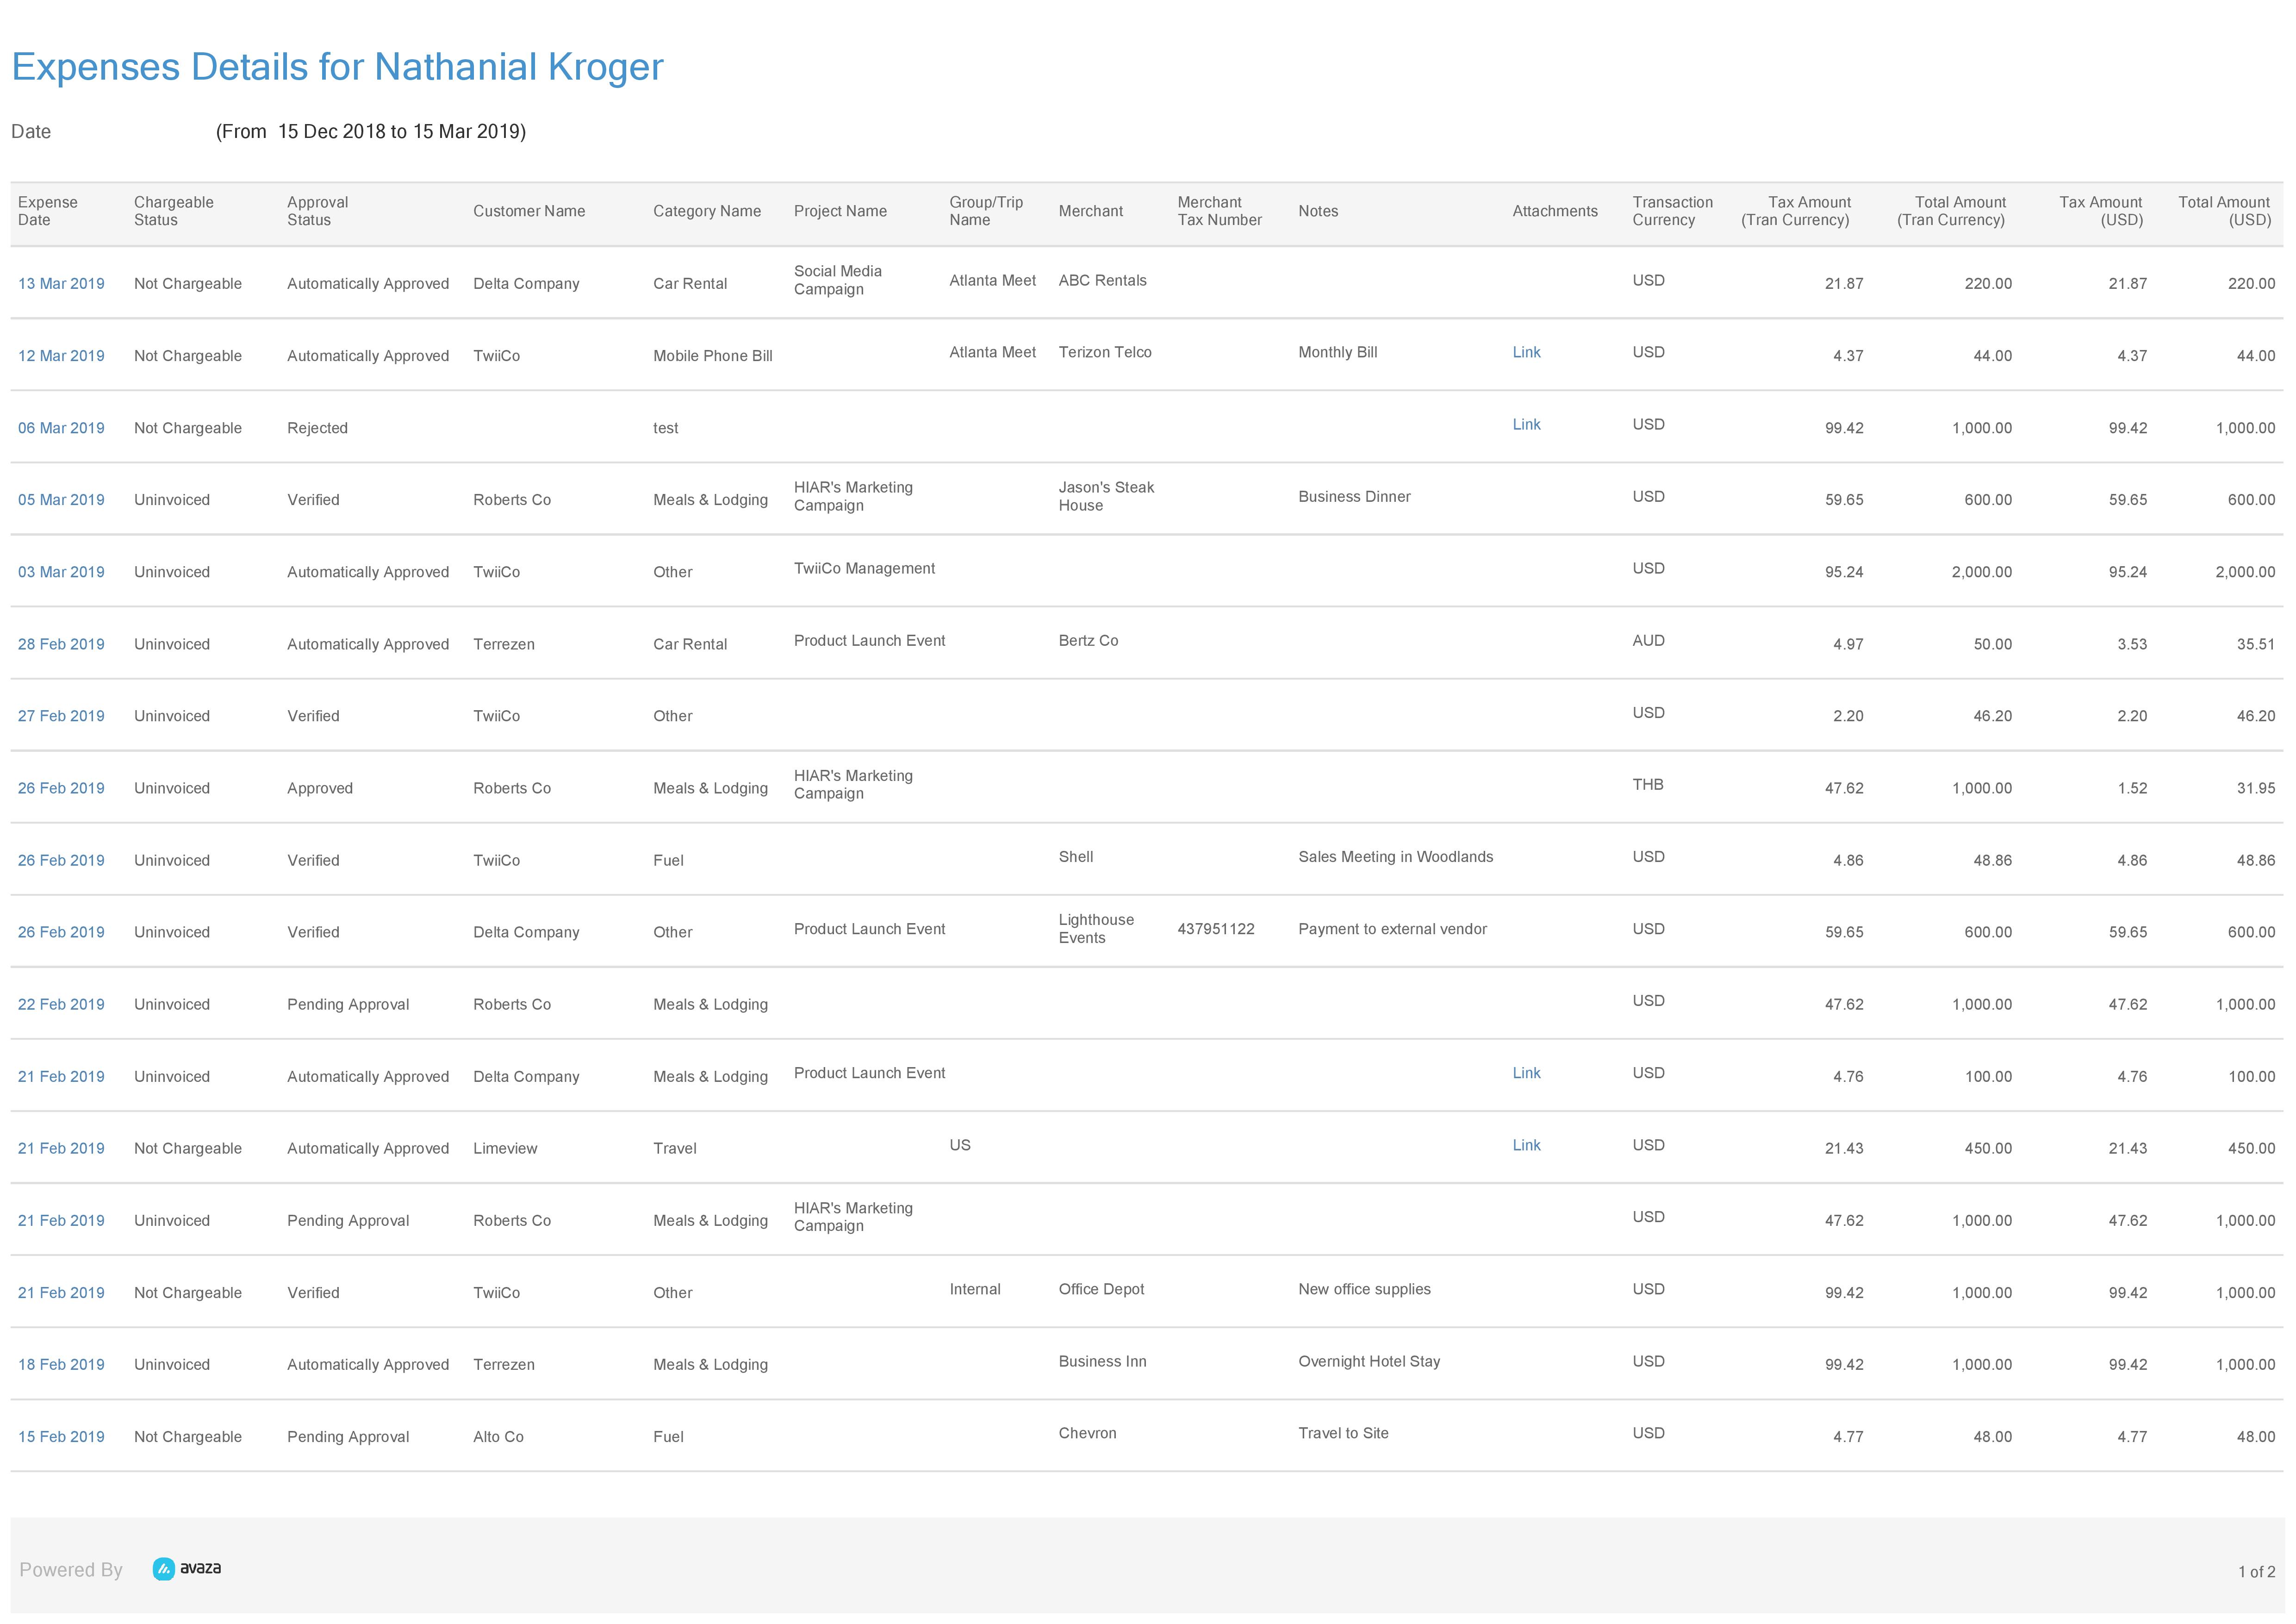The width and height of the screenshot is (2296, 1624).
Task: Select the Chevron merchant cell
Action: [1087, 1433]
